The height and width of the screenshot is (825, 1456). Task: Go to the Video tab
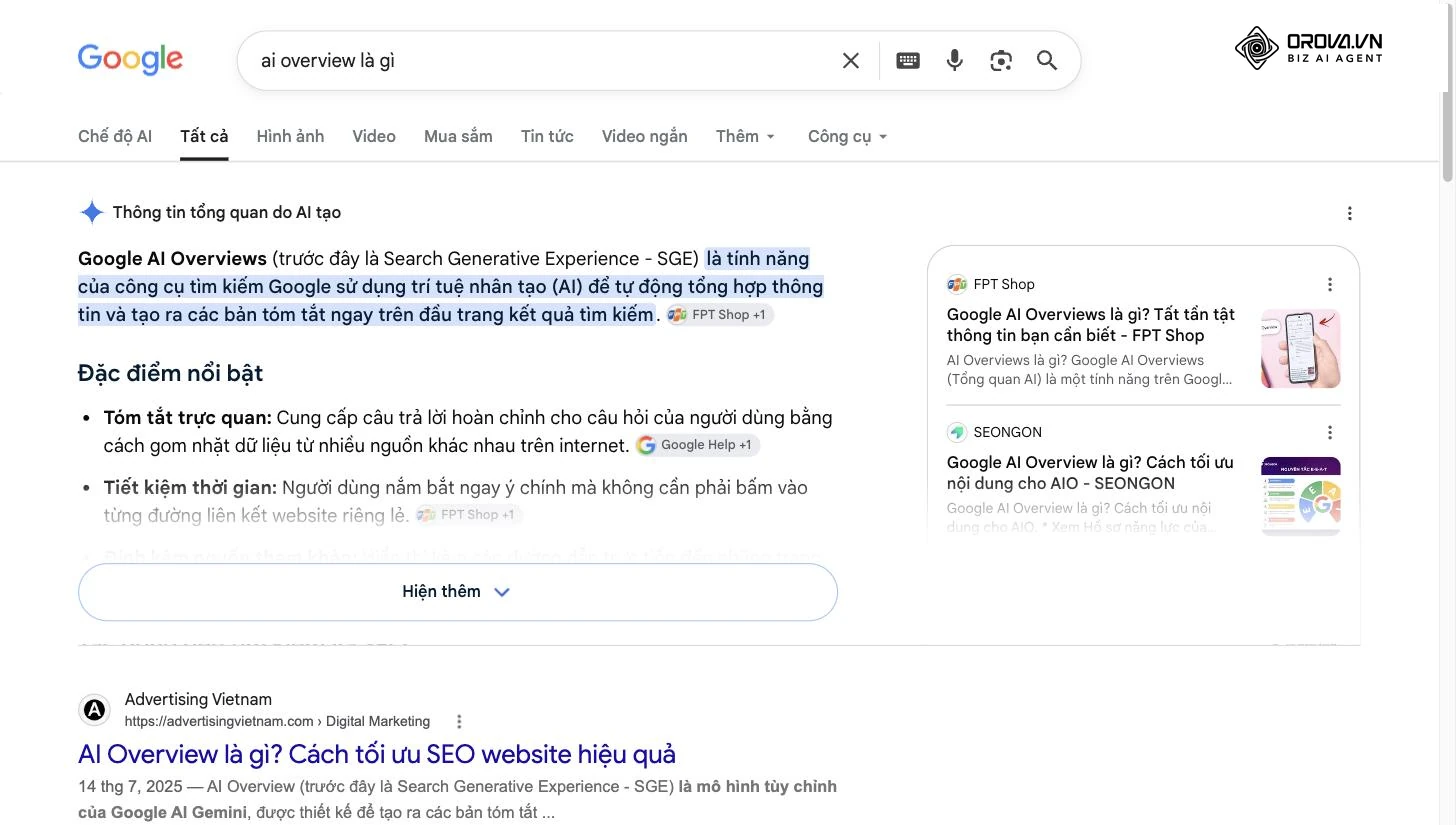[x=374, y=136]
